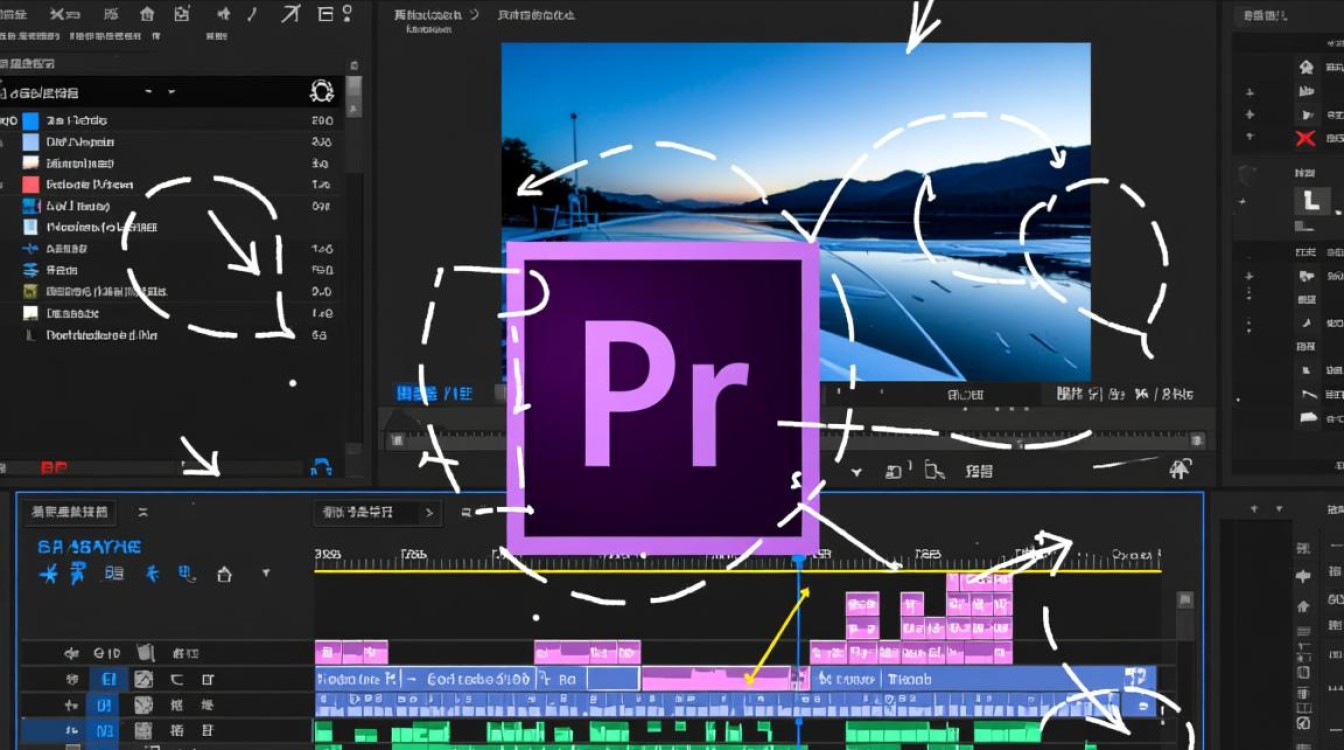Click the blue icon below the project list
Image resolution: width=1344 pixels, height=750 pixels.
(322, 466)
